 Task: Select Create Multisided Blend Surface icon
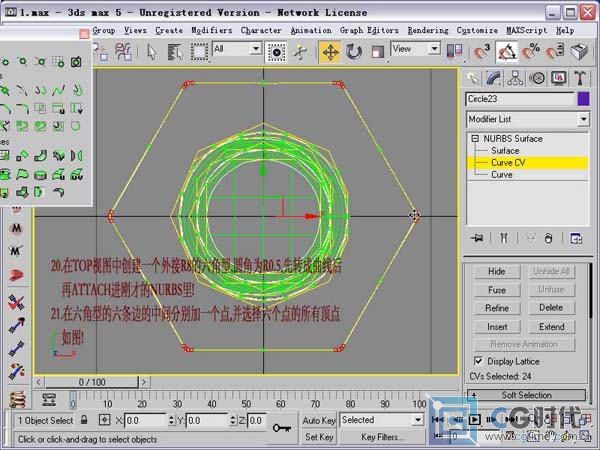coord(22,192)
